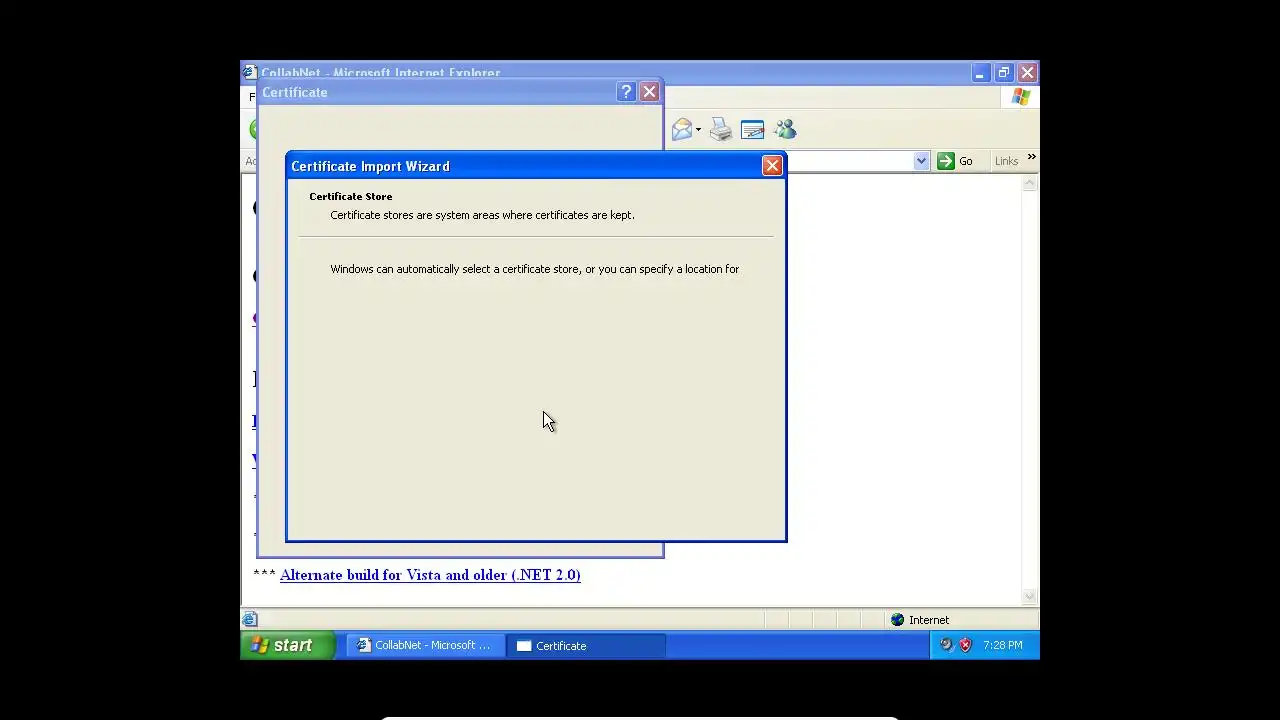Click the Internet zone globe in status bar
Viewport: 1280px width, 720px height.
pos(897,620)
